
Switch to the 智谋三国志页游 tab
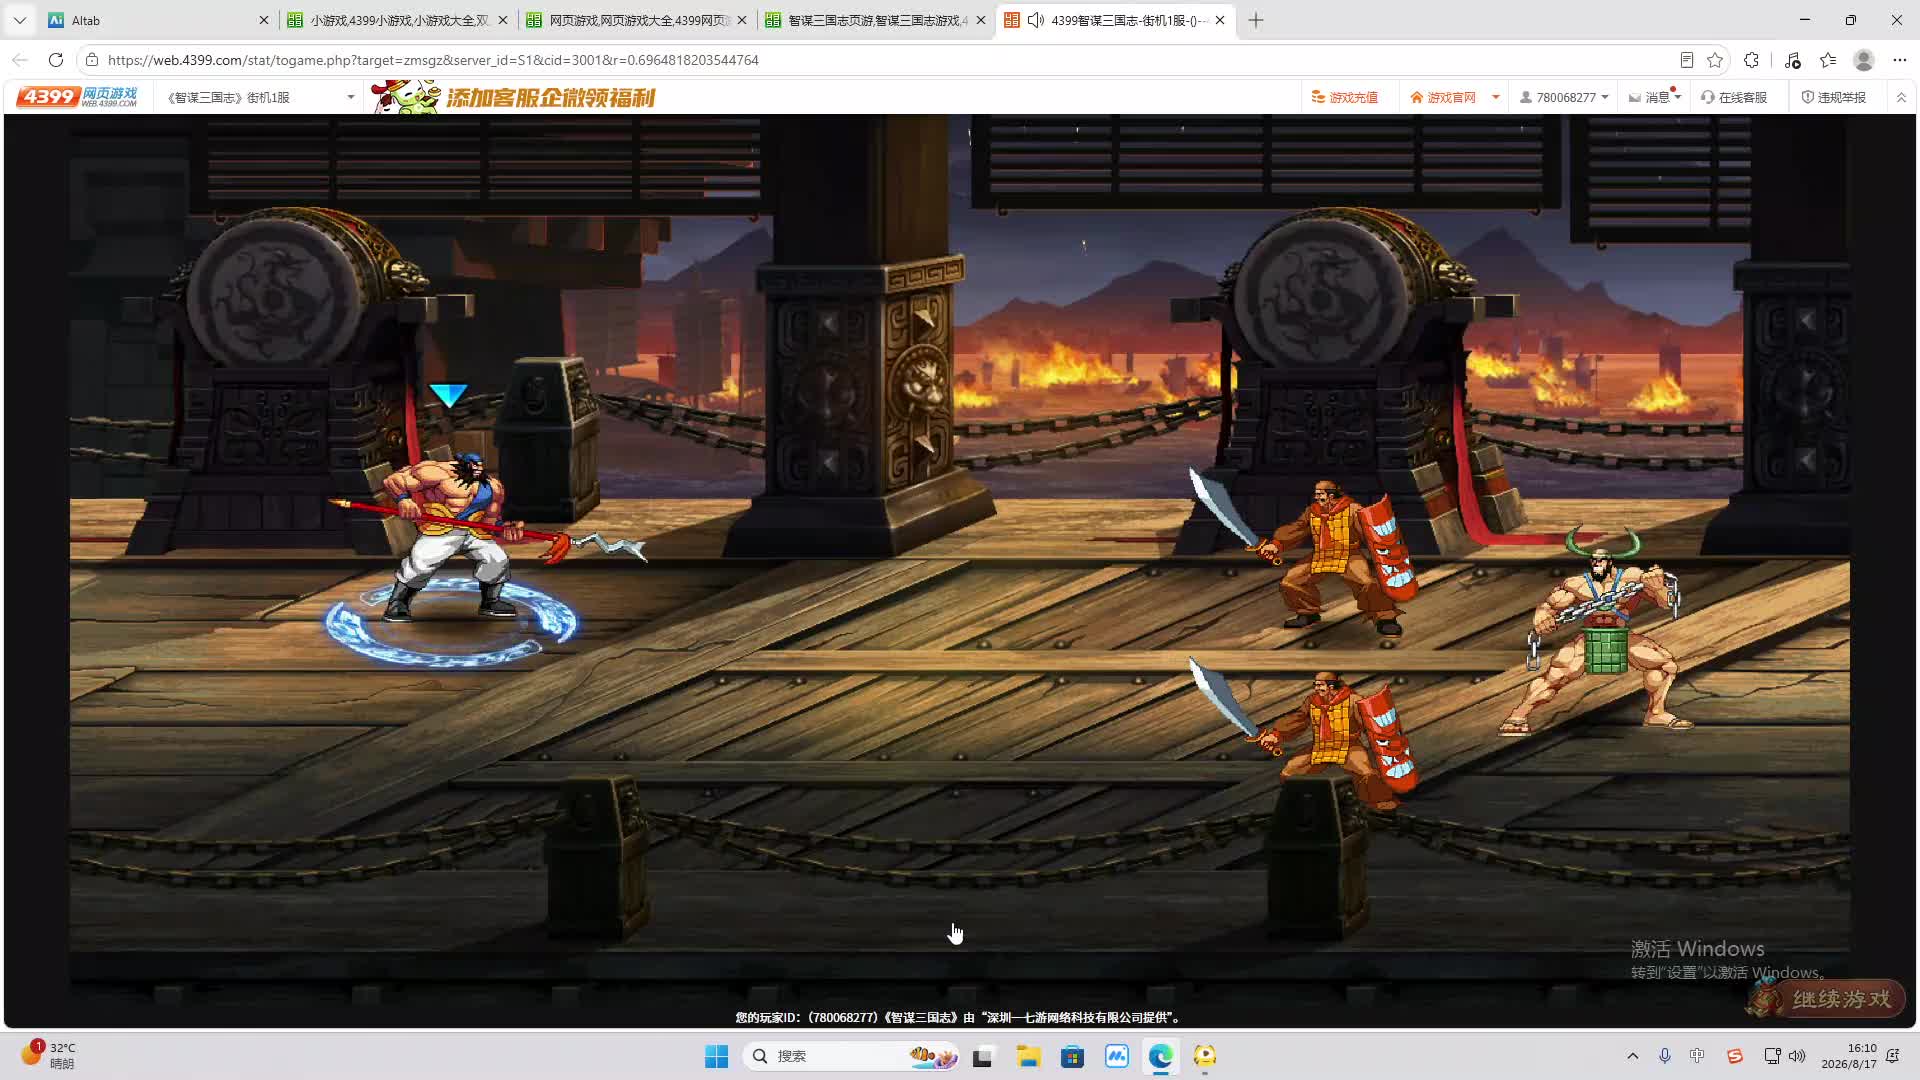click(x=875, y=20)
